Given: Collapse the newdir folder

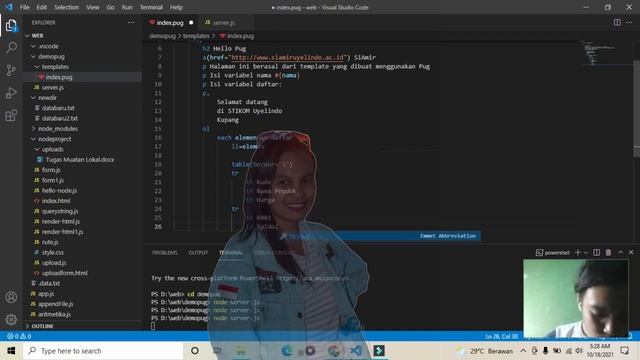Looking at the screenshot, I should [x=33, y=98].
